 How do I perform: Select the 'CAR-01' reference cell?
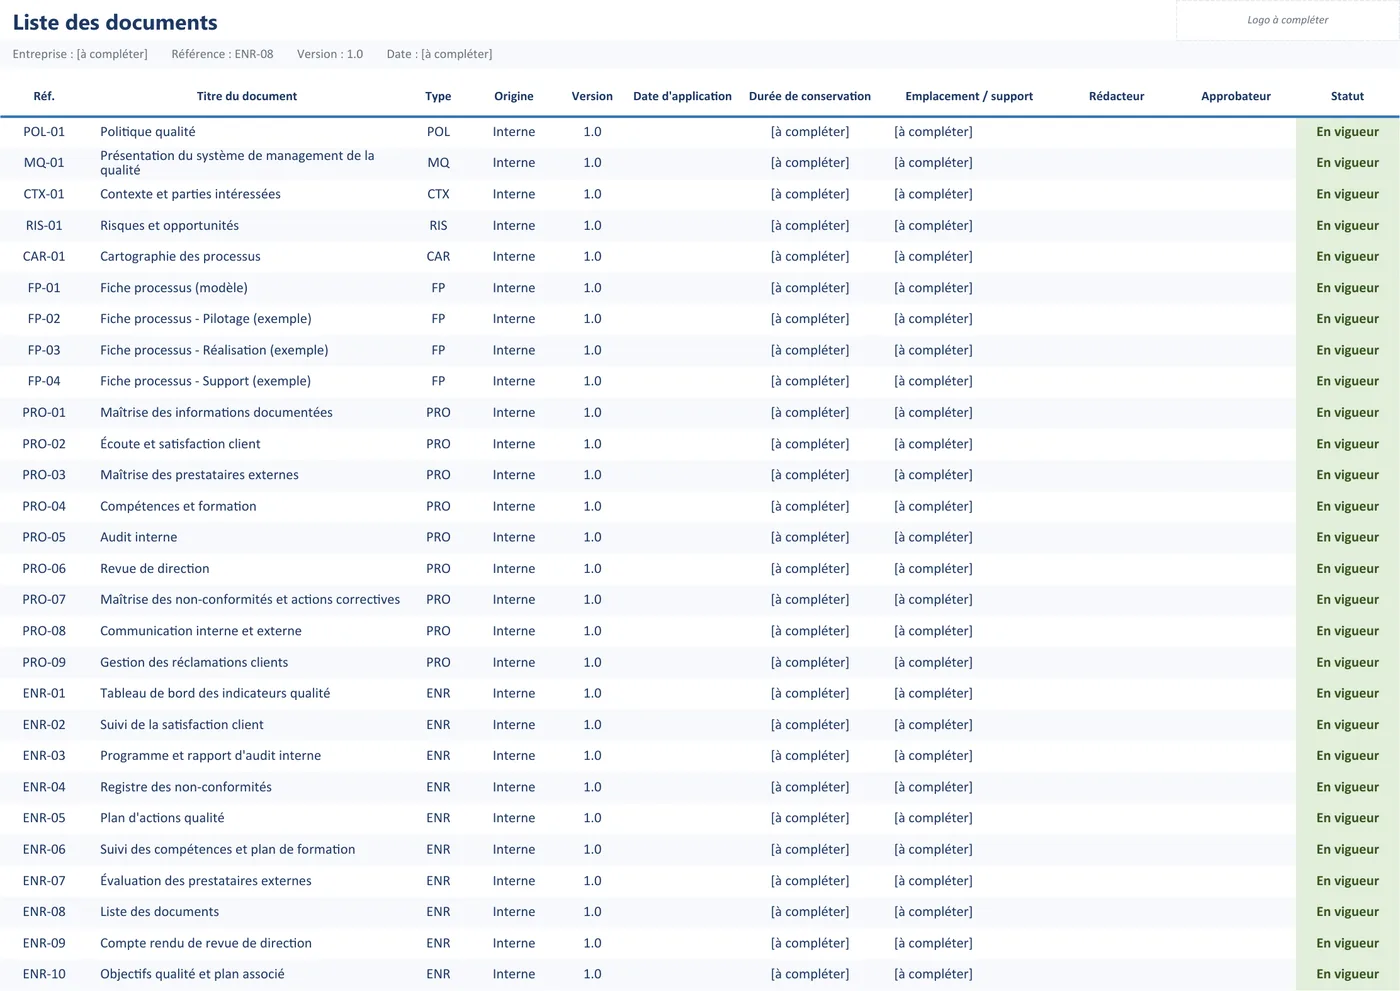click(44, 256)
